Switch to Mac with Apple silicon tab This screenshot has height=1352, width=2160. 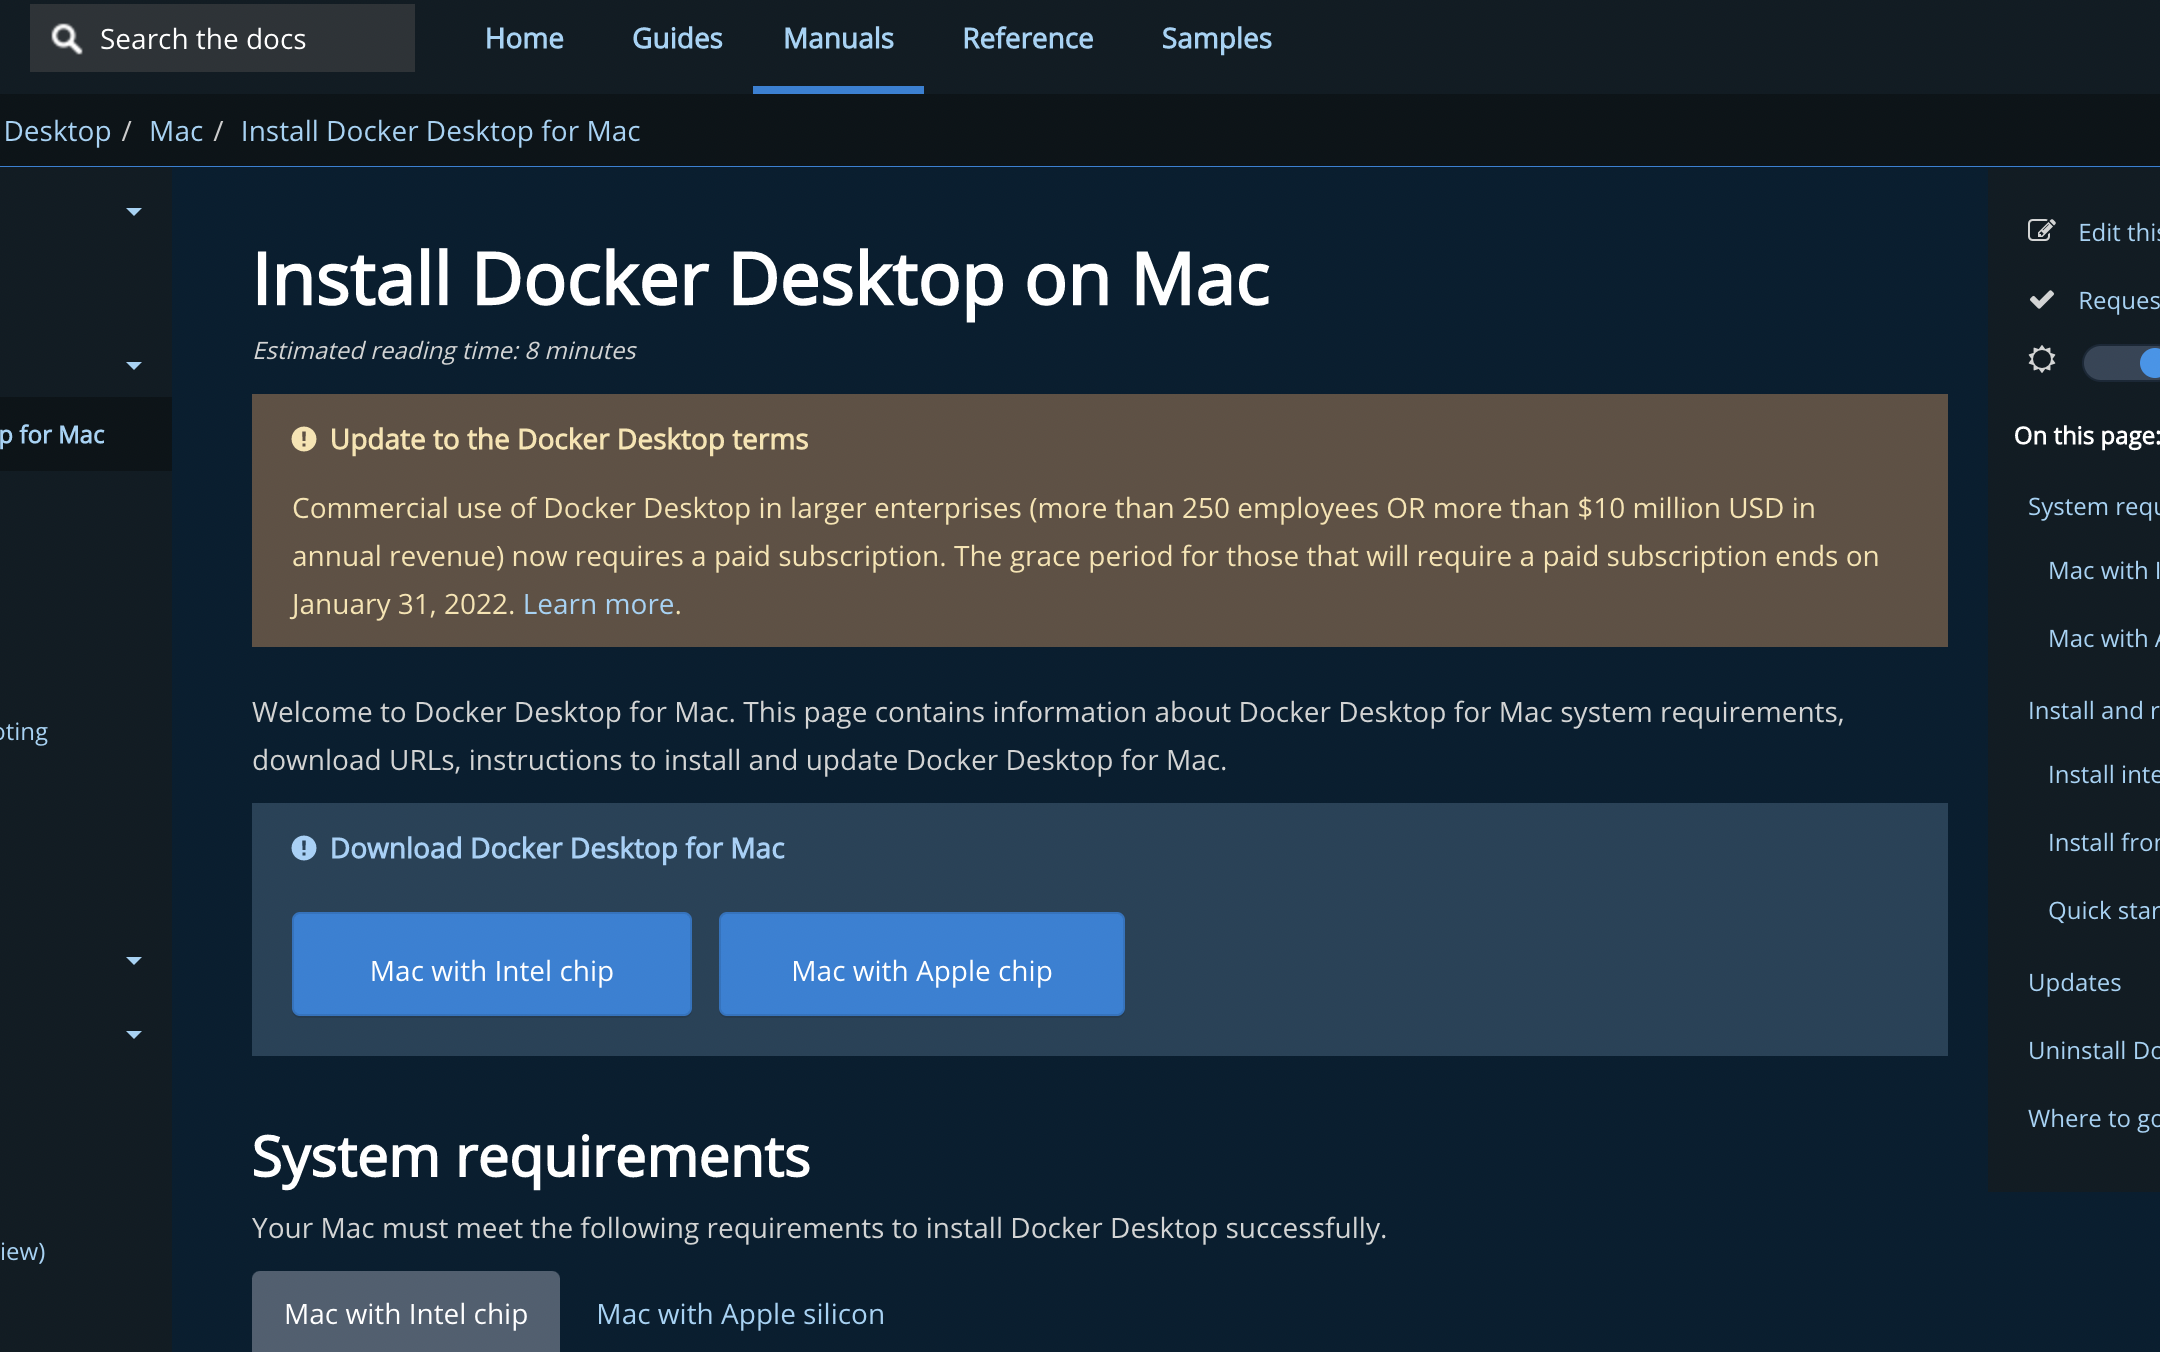(x=740, y=1313)
